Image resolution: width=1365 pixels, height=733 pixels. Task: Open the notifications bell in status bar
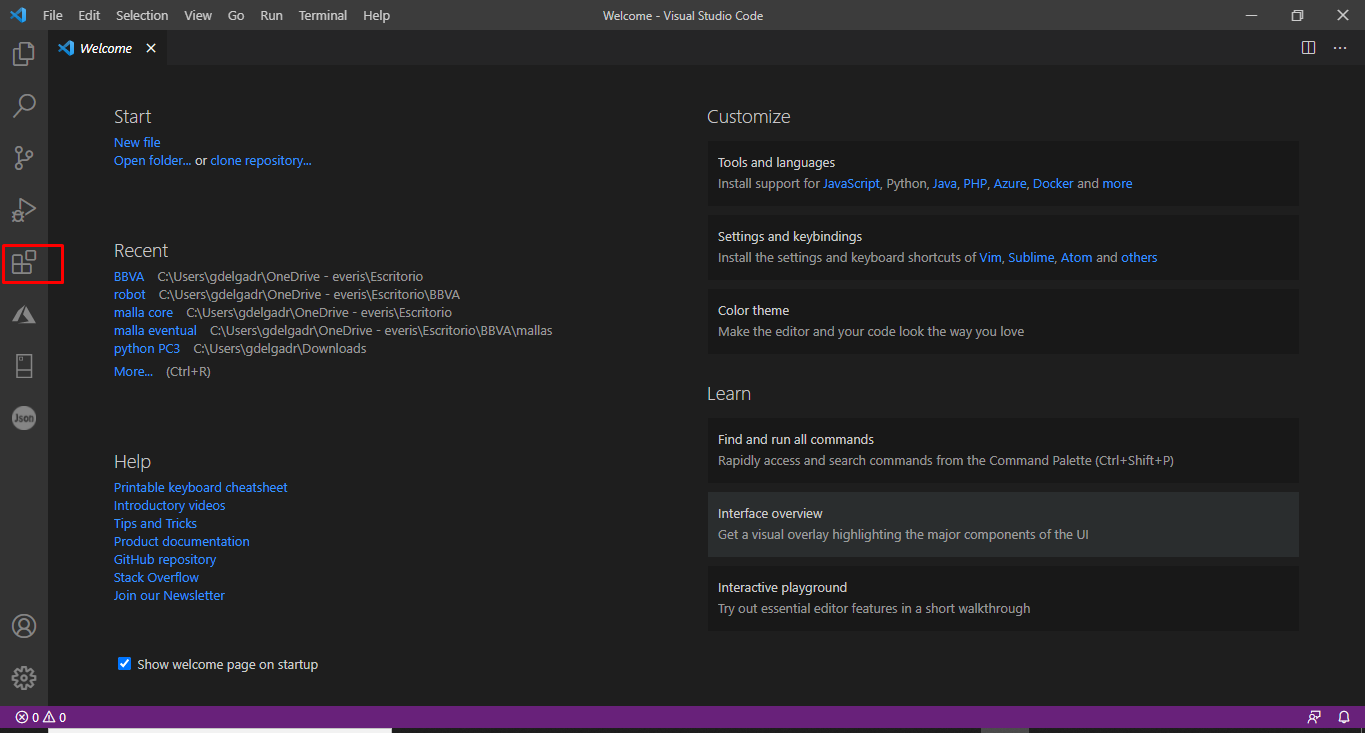click(x=1343, y=717)
